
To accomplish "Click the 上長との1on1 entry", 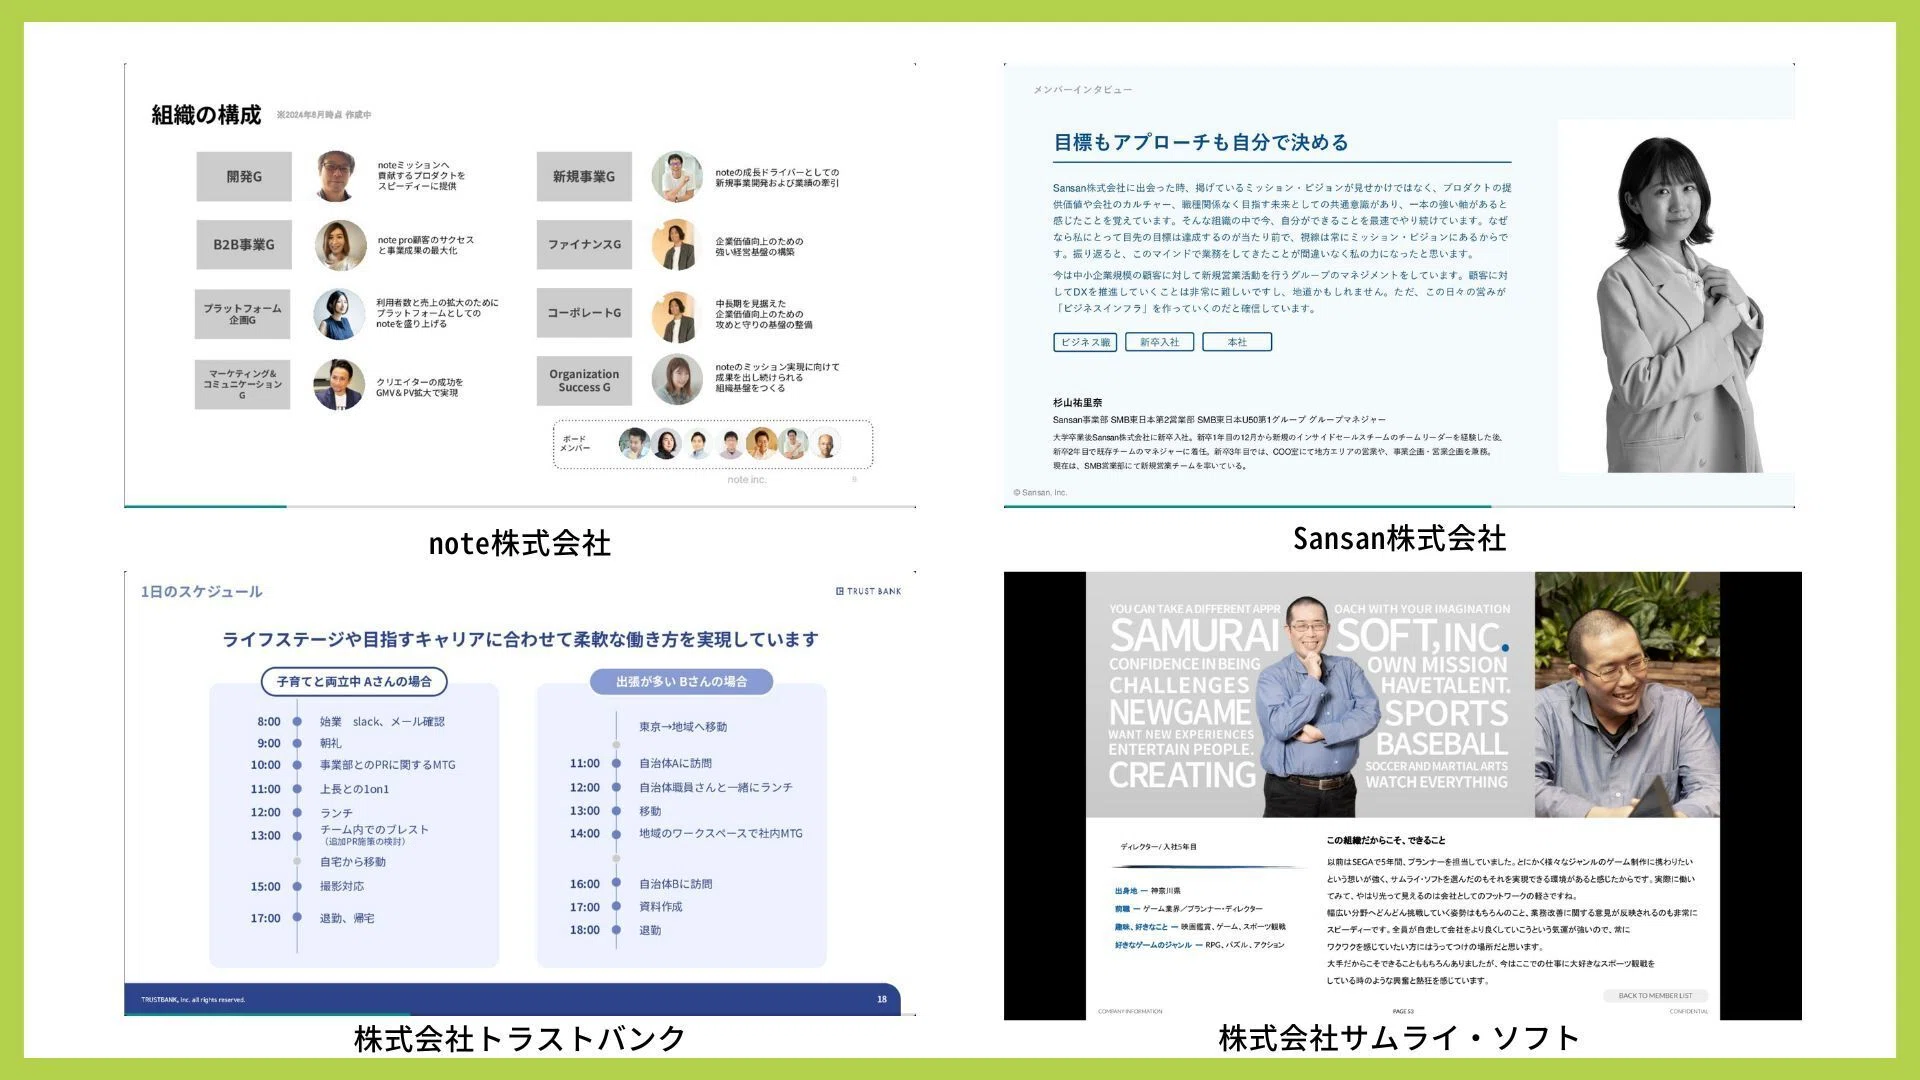I will tap(355, 790).
